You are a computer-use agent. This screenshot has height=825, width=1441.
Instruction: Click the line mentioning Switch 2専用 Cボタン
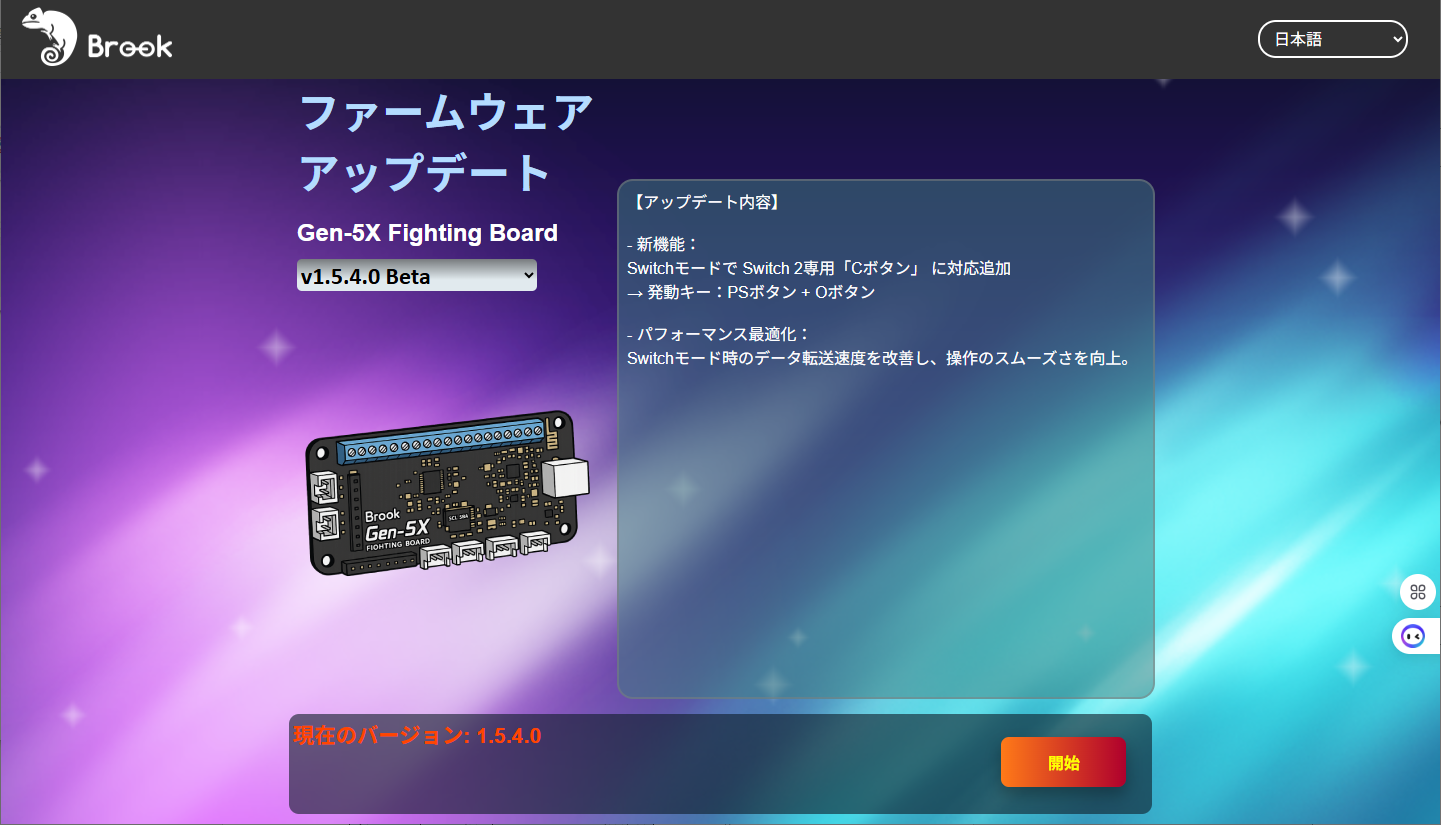pyautogui.click(x=819, y=268)
